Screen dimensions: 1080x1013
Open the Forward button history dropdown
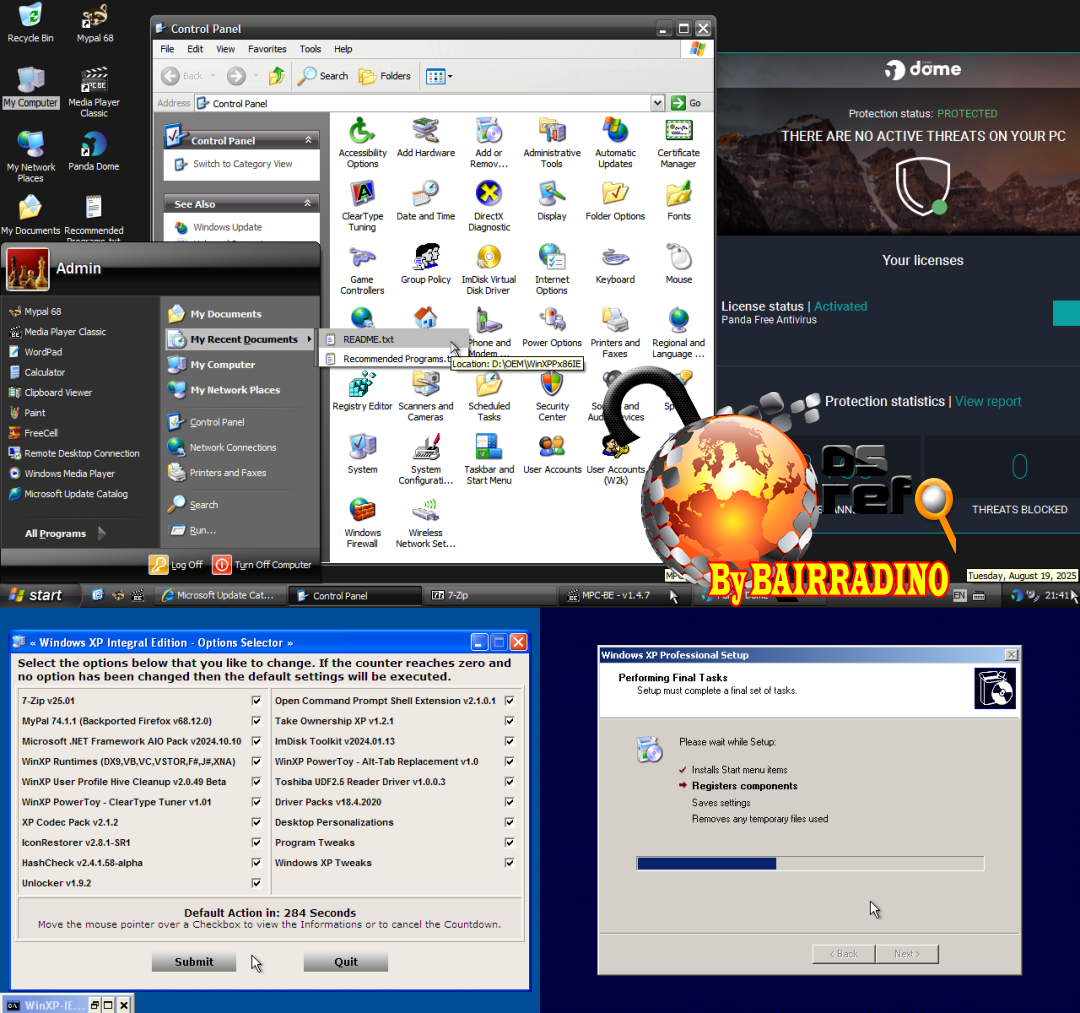click(256, 76)
